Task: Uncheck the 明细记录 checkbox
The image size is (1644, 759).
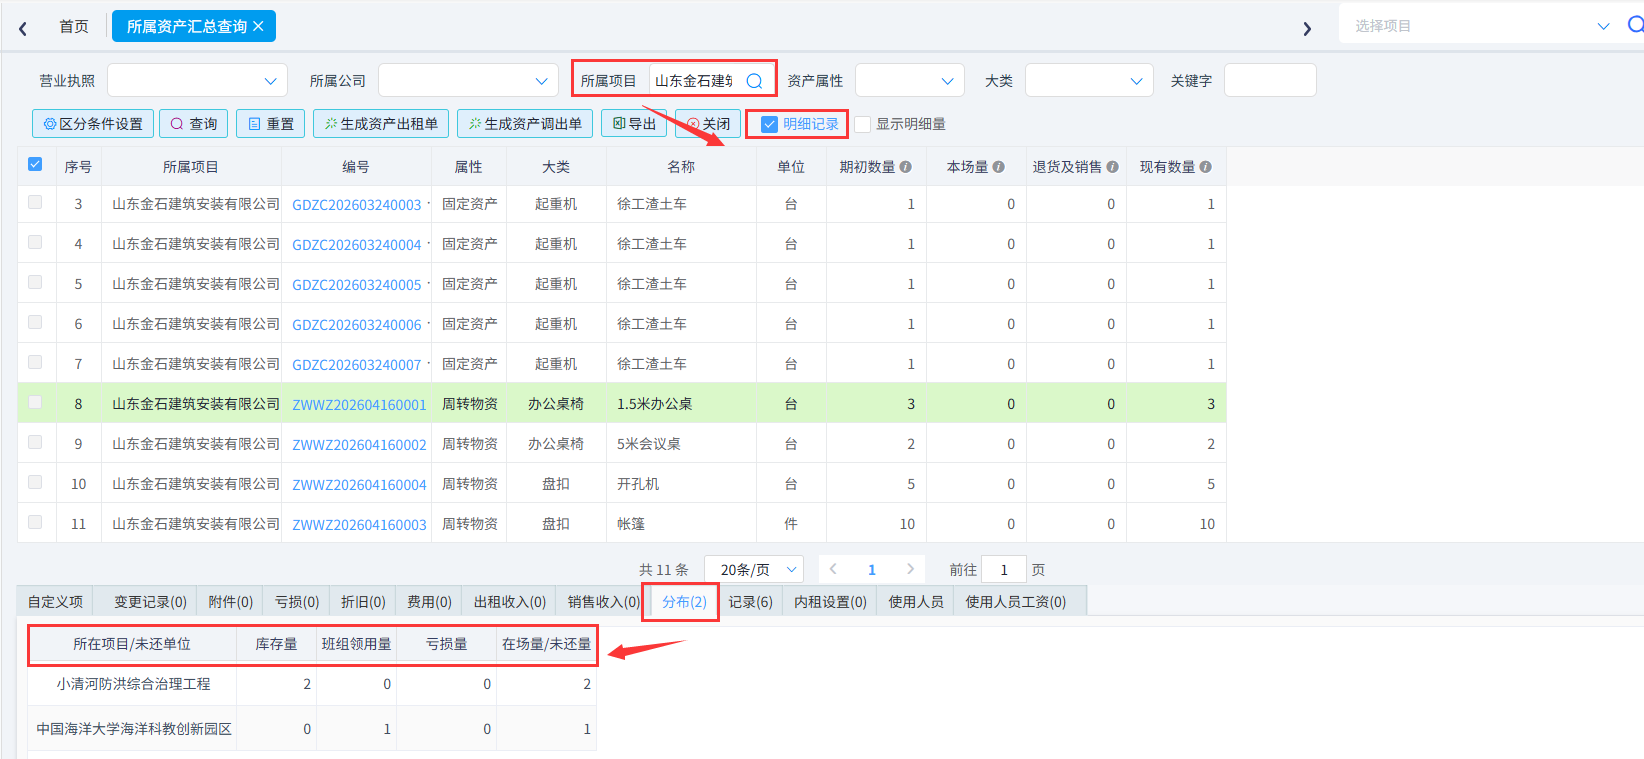Action: 769,124
